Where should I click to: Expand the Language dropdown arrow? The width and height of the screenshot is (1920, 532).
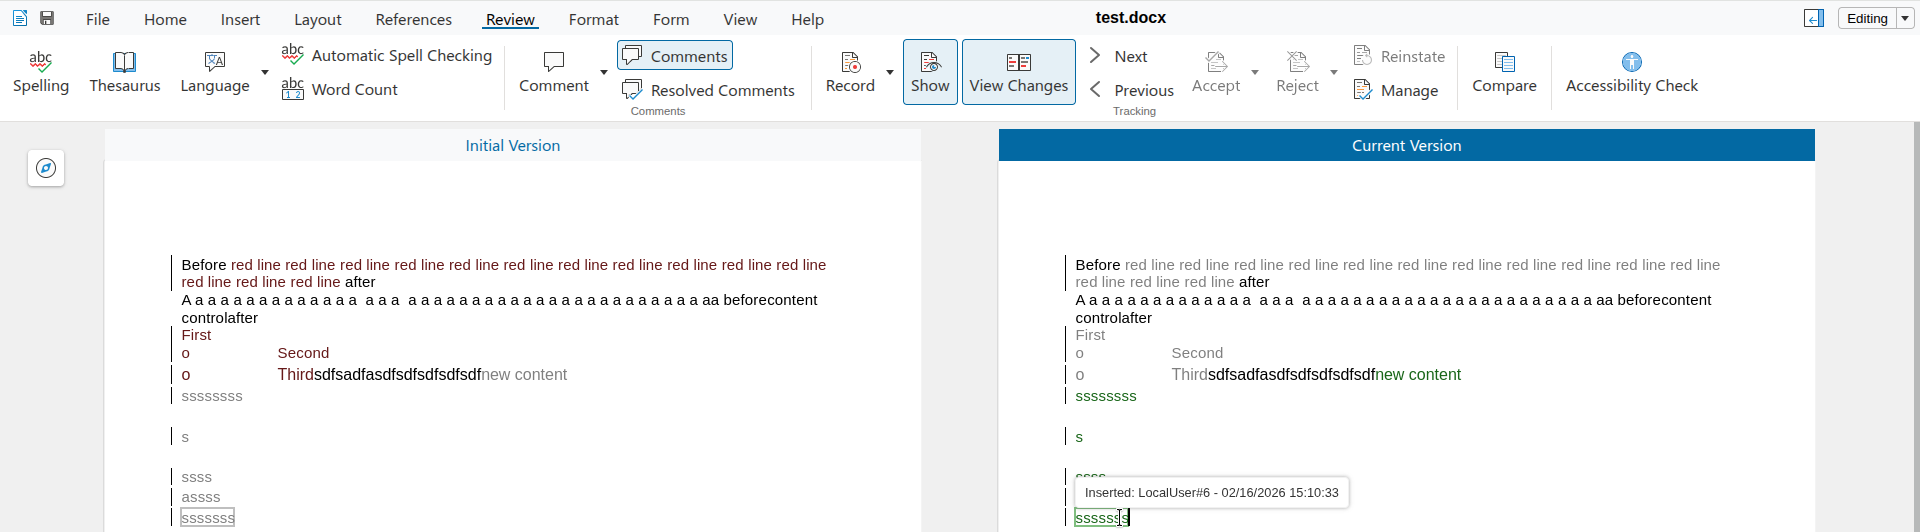pyautogui.click(x=265, y=72)
